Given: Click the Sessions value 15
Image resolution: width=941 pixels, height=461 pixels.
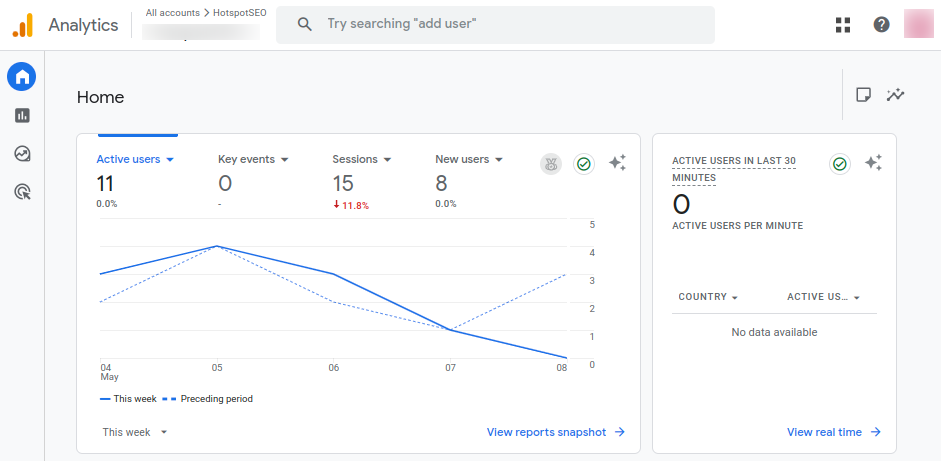Looking at the screenshot, I should click(343, 184).
